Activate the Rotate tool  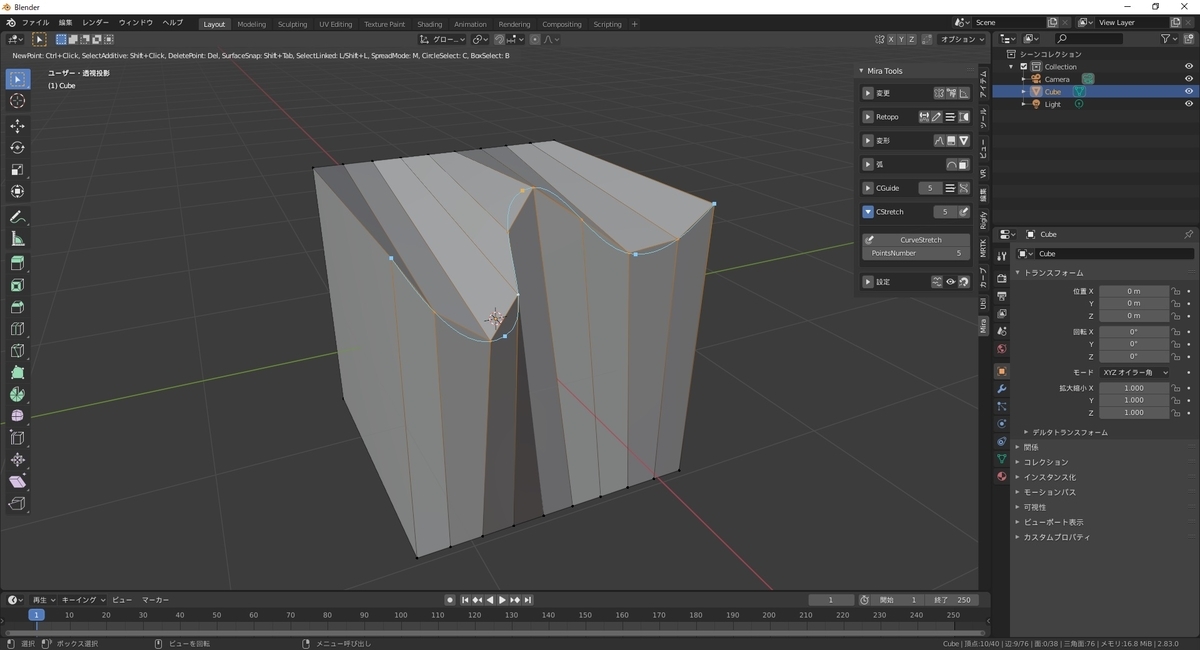click(17, 148)
